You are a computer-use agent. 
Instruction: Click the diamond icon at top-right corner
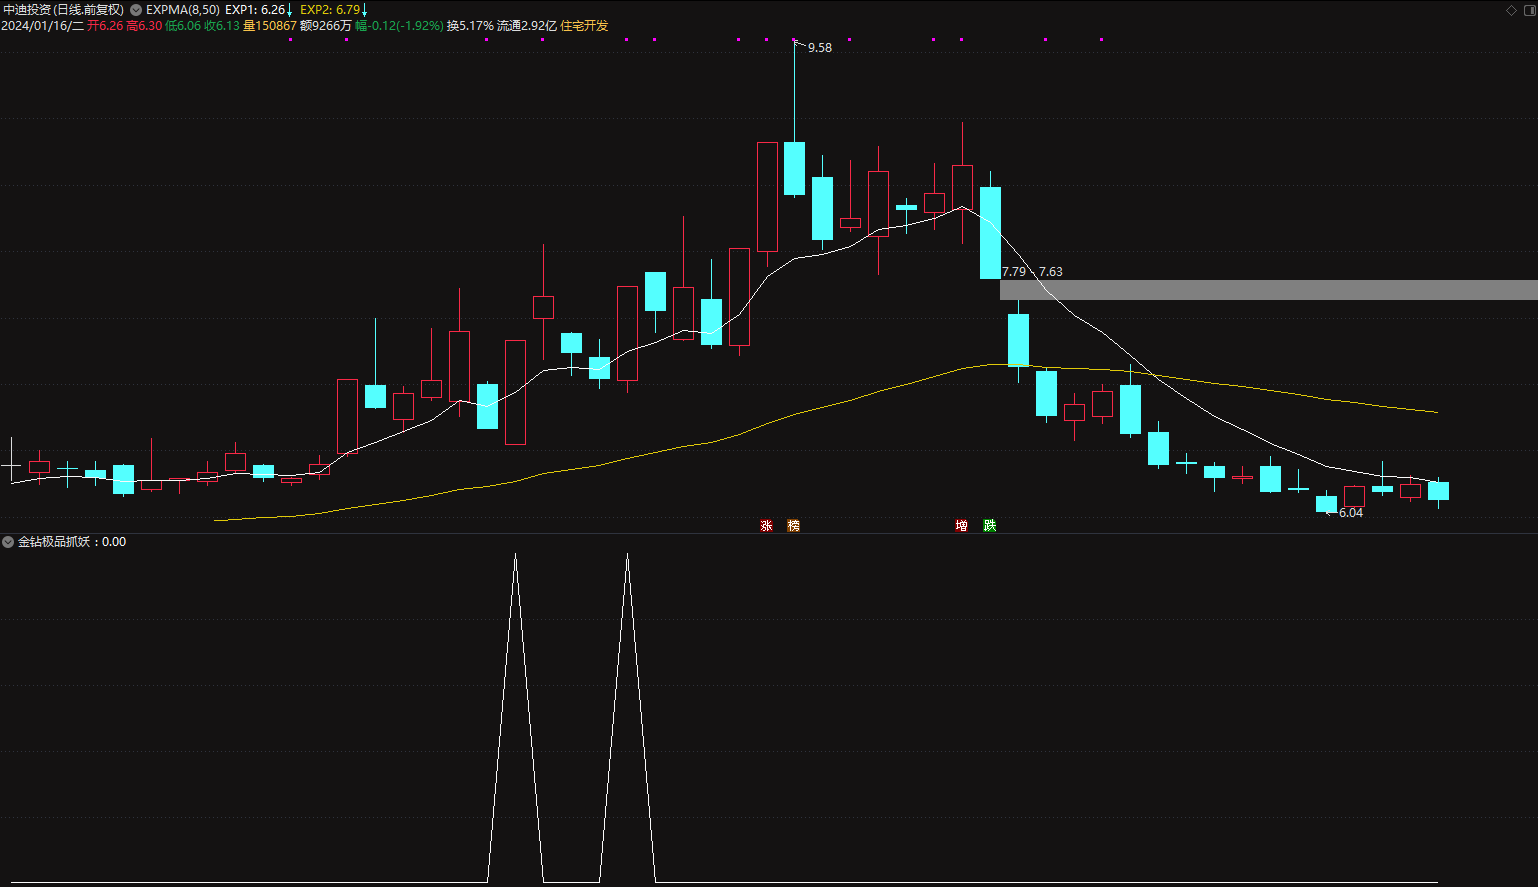(x=1511, y=10)
